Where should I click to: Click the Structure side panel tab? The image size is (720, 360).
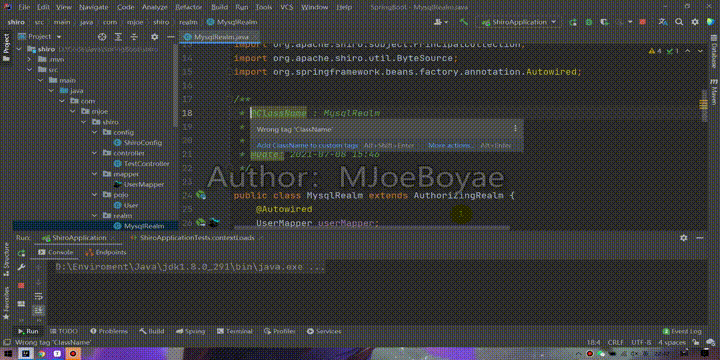6,260
